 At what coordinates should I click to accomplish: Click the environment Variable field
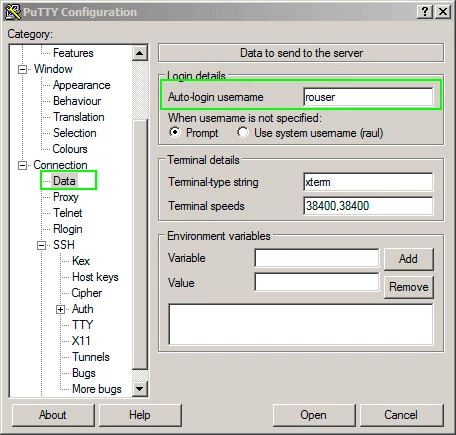pos(317,258)
